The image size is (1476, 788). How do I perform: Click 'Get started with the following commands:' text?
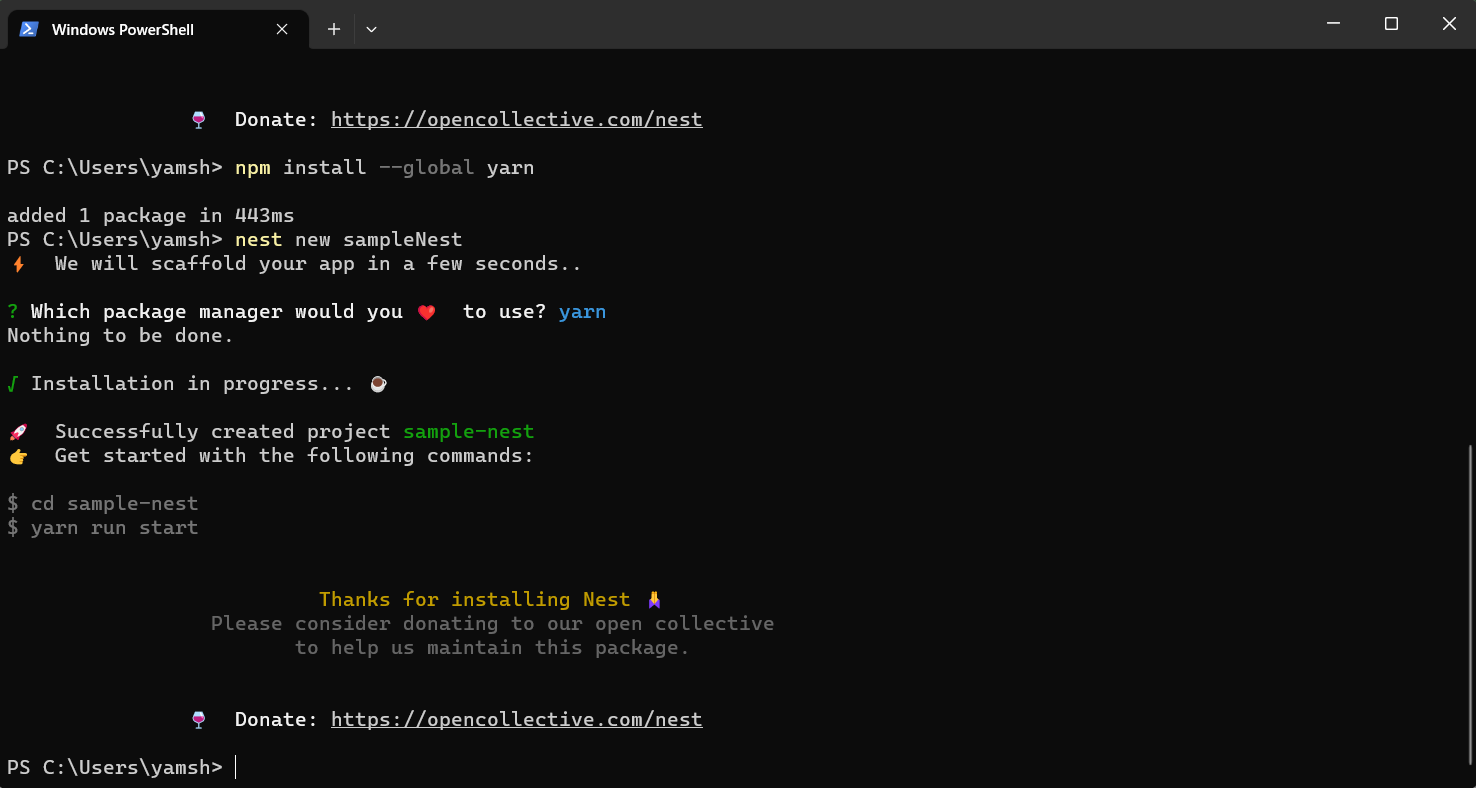[x=294, y=455]
